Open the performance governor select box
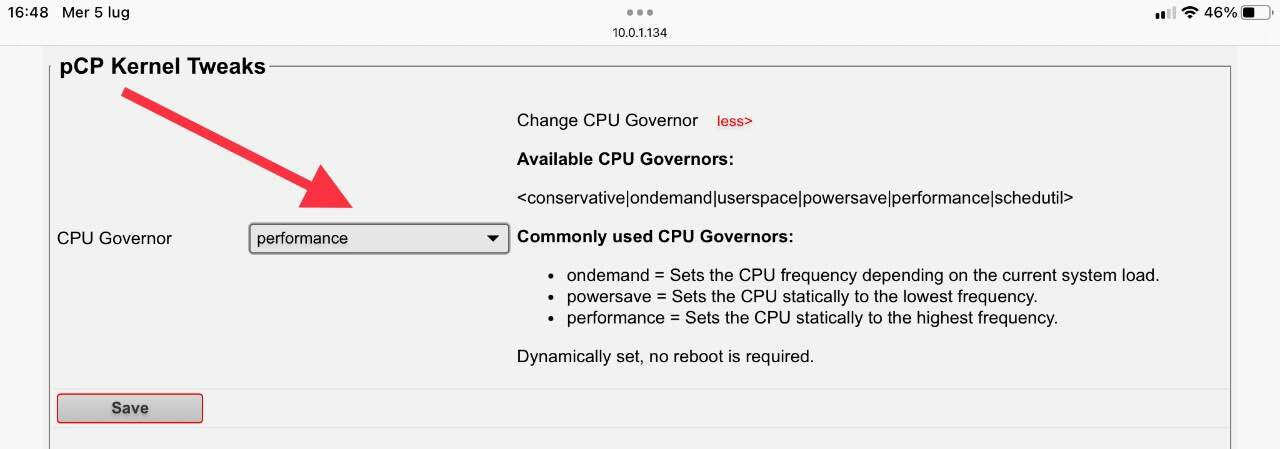Screen dimensions: 1280x449 click(379, 239)
